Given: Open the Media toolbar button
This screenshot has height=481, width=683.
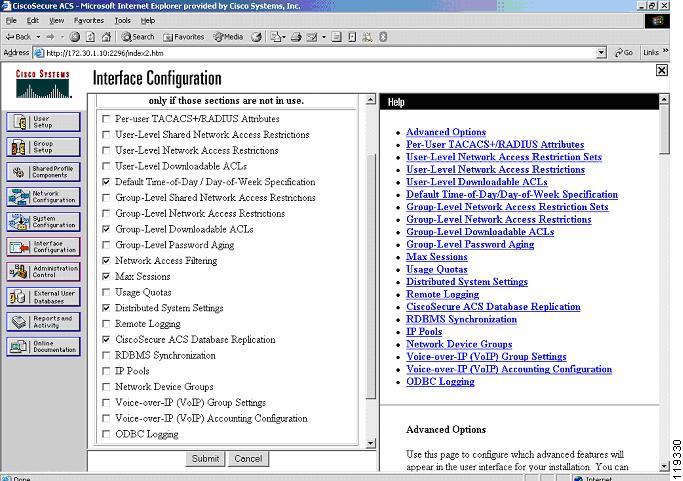Looking at the screenshot, I should pyautogui.click(x=228, y=37).
